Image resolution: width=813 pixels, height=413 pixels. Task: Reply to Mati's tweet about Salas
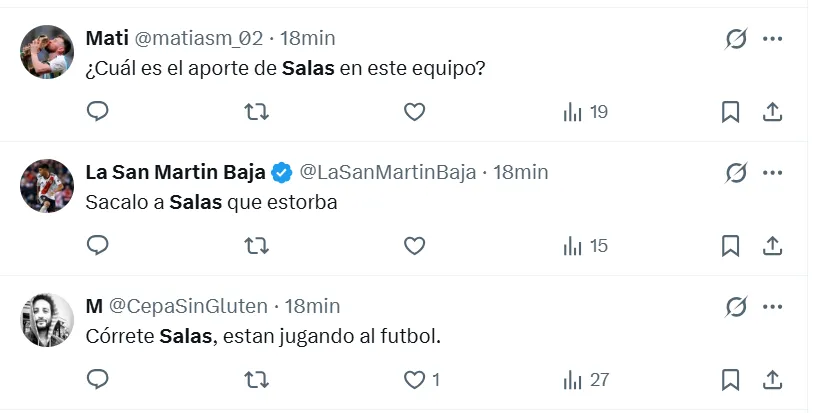click(97, 112)
